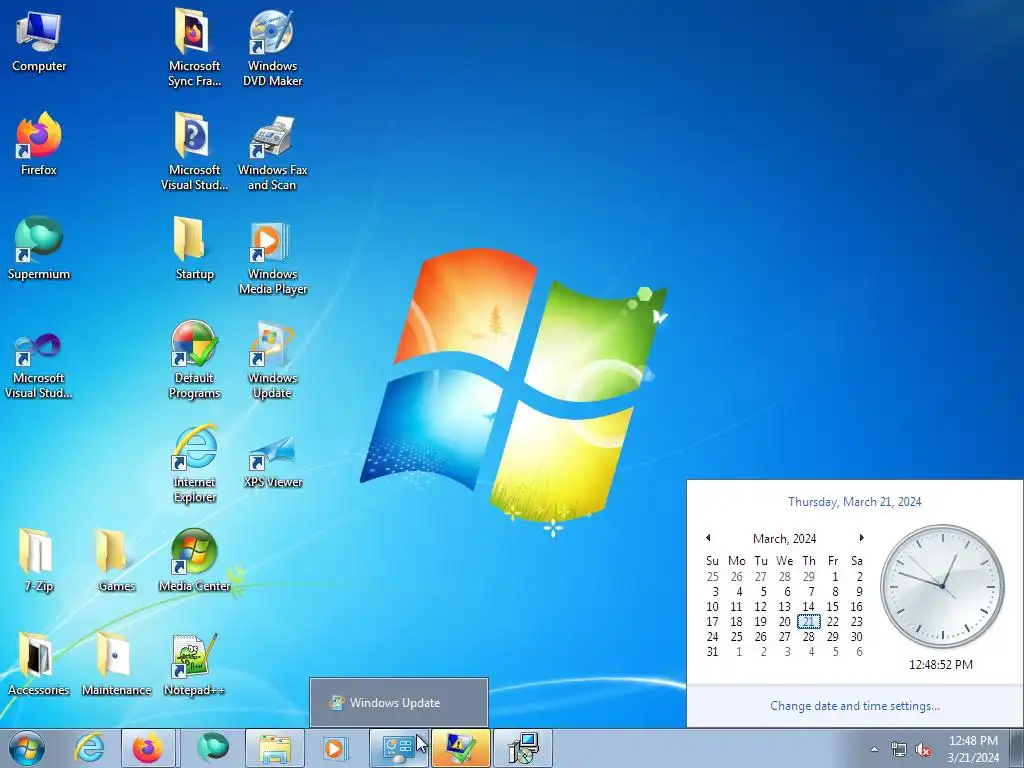Viewport: 1024px width, 768px height.
Task: Select March 14 in the calendar
Action: coord(808,607)
